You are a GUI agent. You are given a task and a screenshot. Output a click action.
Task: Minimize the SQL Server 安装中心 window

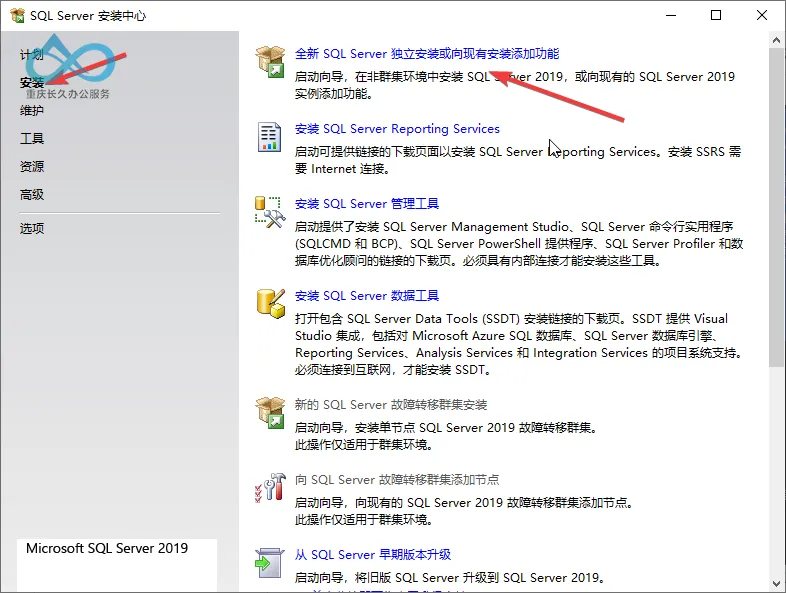click(671, 16)
